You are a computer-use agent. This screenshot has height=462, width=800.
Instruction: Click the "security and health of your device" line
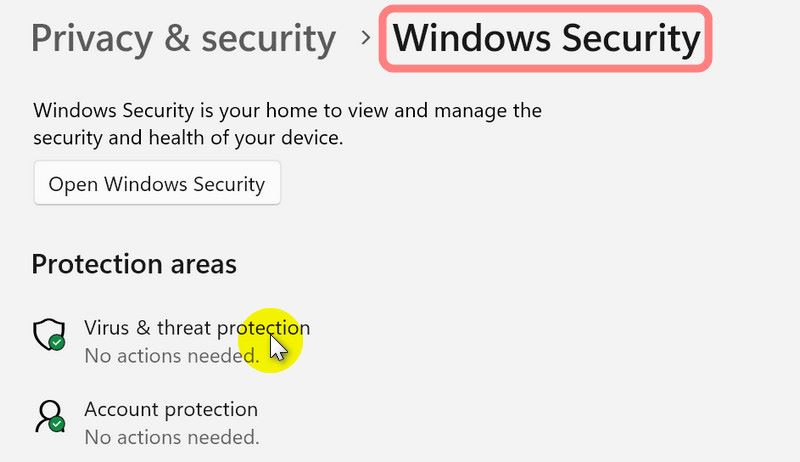[x=188, y=138]
